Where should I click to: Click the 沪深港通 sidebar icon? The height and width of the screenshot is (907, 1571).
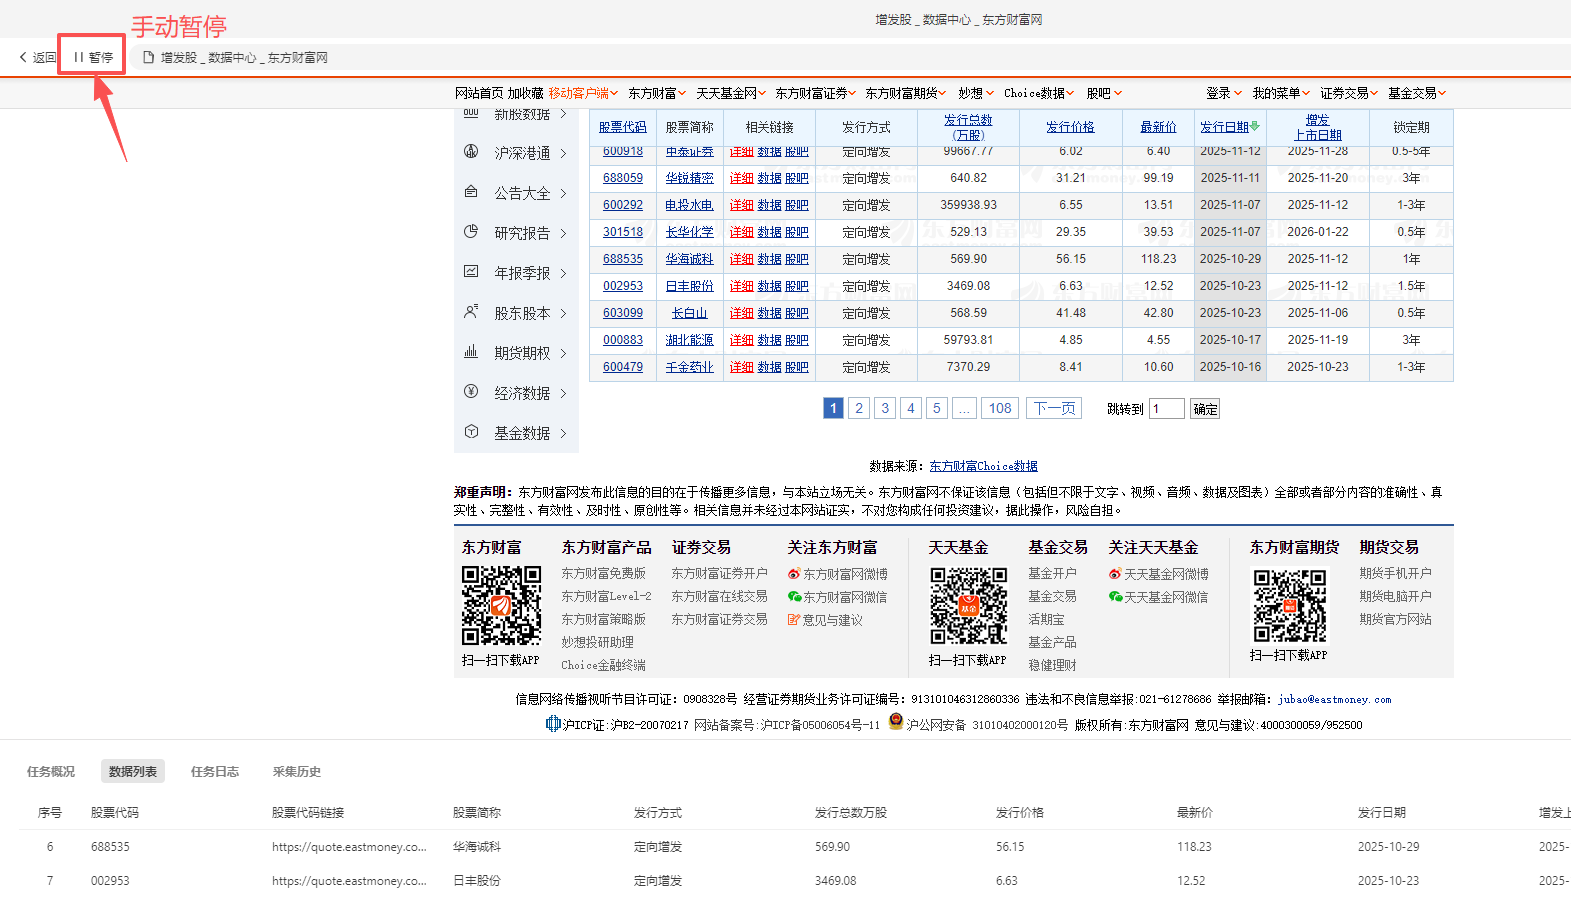471,152
